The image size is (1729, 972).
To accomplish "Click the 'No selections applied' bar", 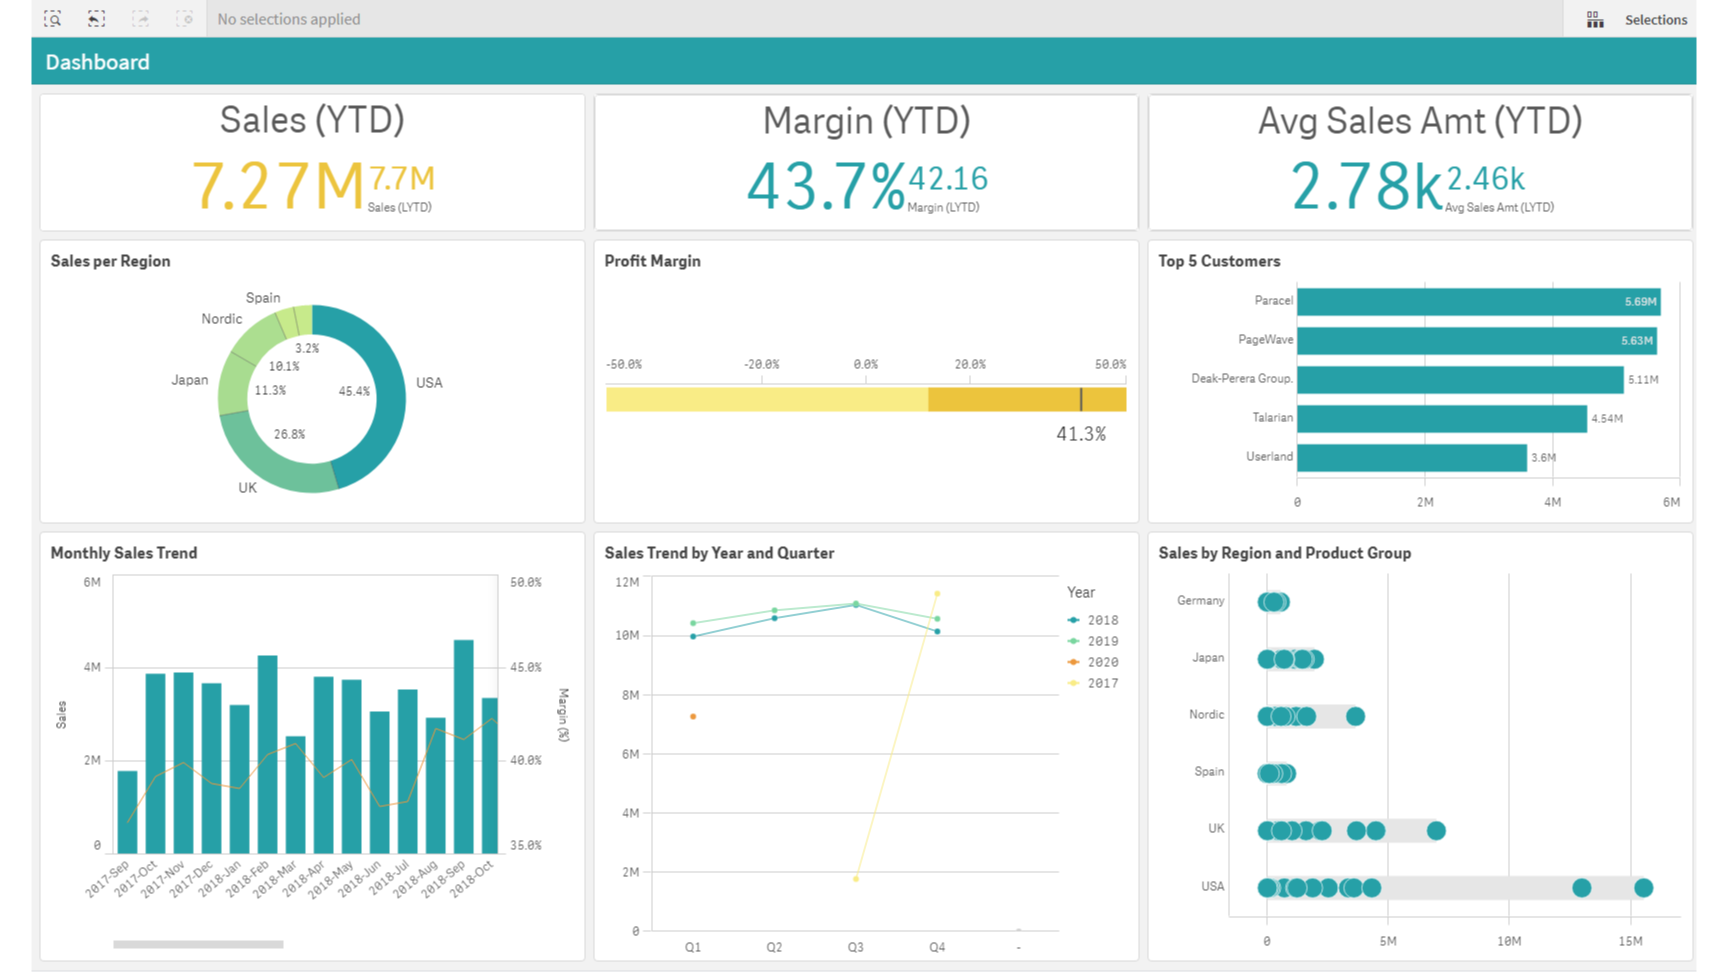I will pos(289,19).
